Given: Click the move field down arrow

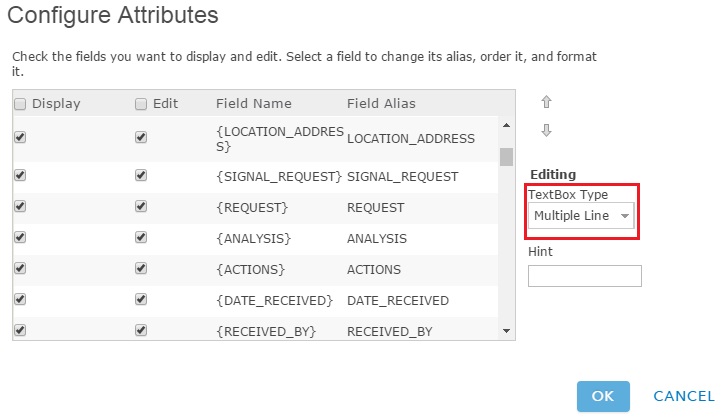Looking at the screenshot, I should coord(546,130).
